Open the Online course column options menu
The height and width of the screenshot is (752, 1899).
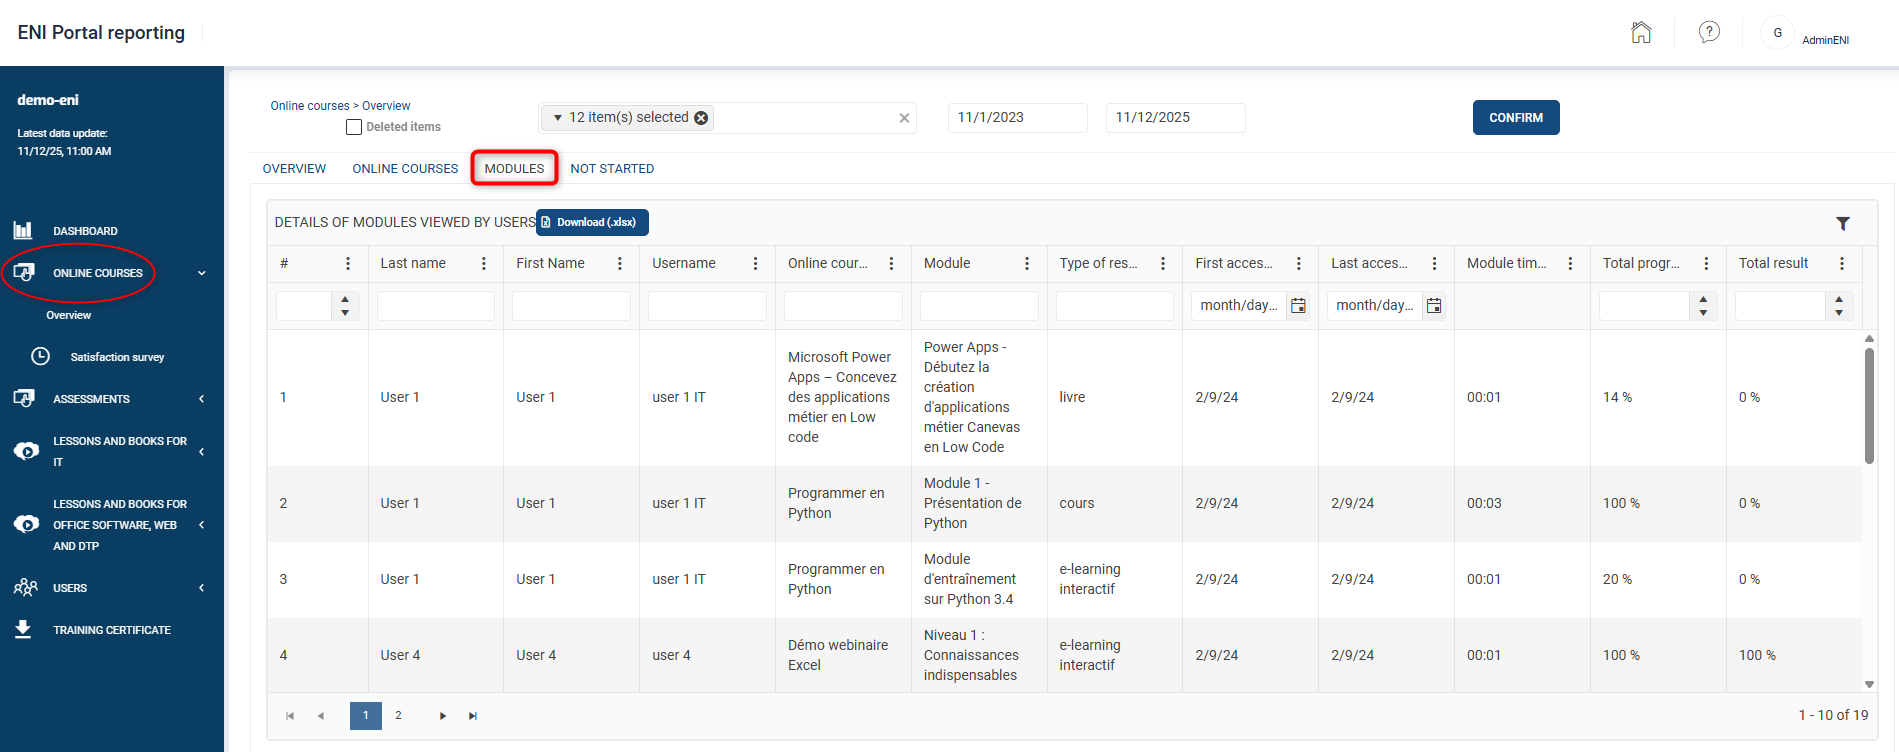click(x=891, y=264)
